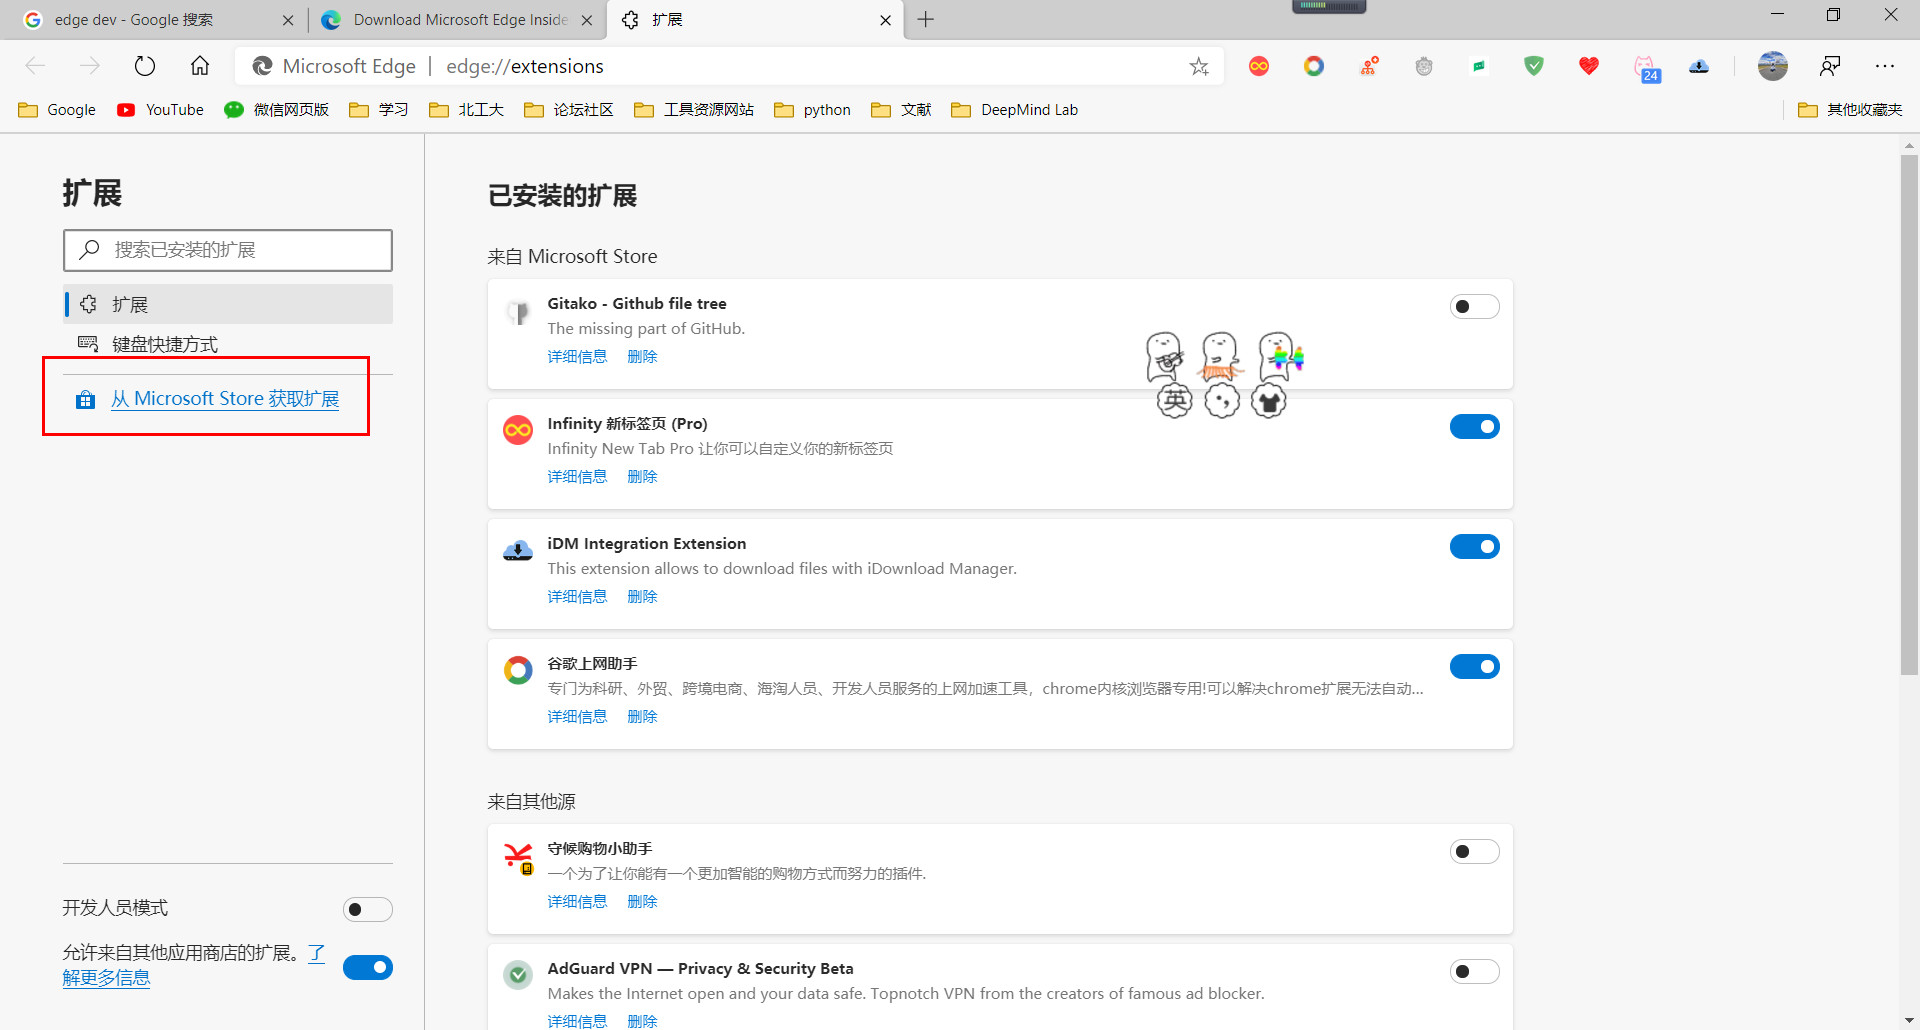Click the Infinity 新标签页 extension logo
The image size is (1920, 1030).
tap(518, 430)
